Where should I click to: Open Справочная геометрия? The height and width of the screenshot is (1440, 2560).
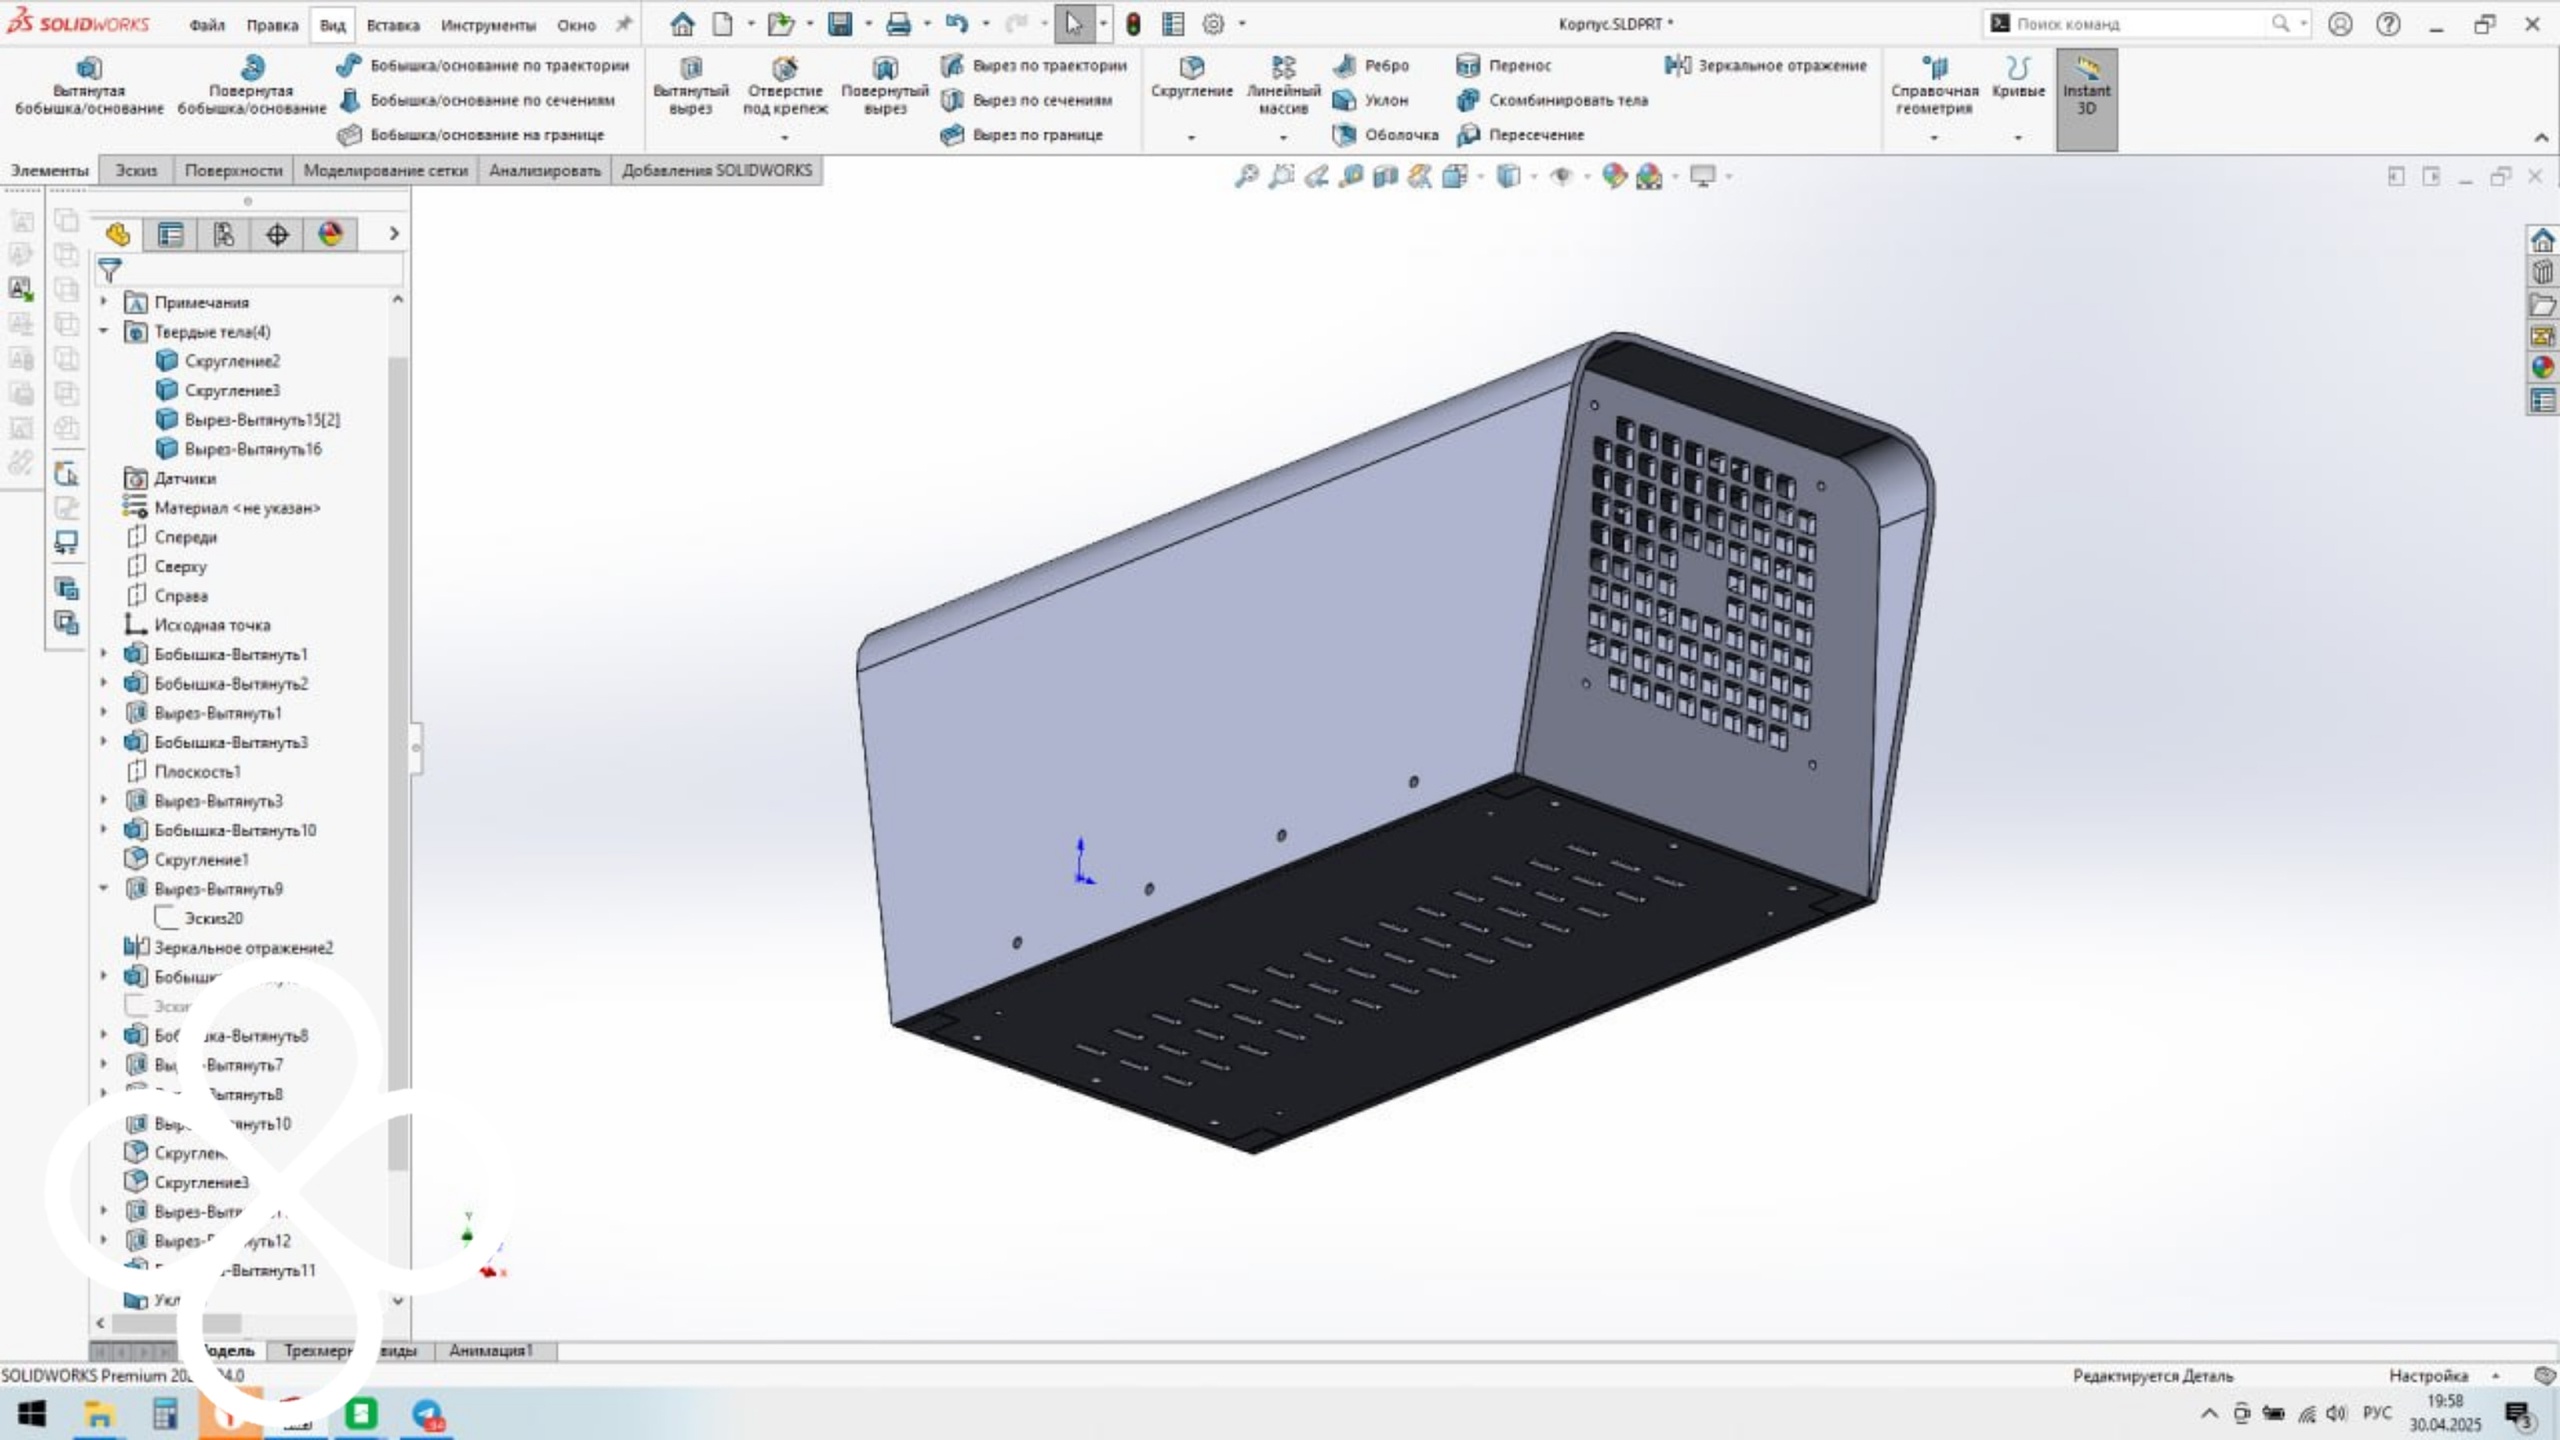[x=1934, y=86]
